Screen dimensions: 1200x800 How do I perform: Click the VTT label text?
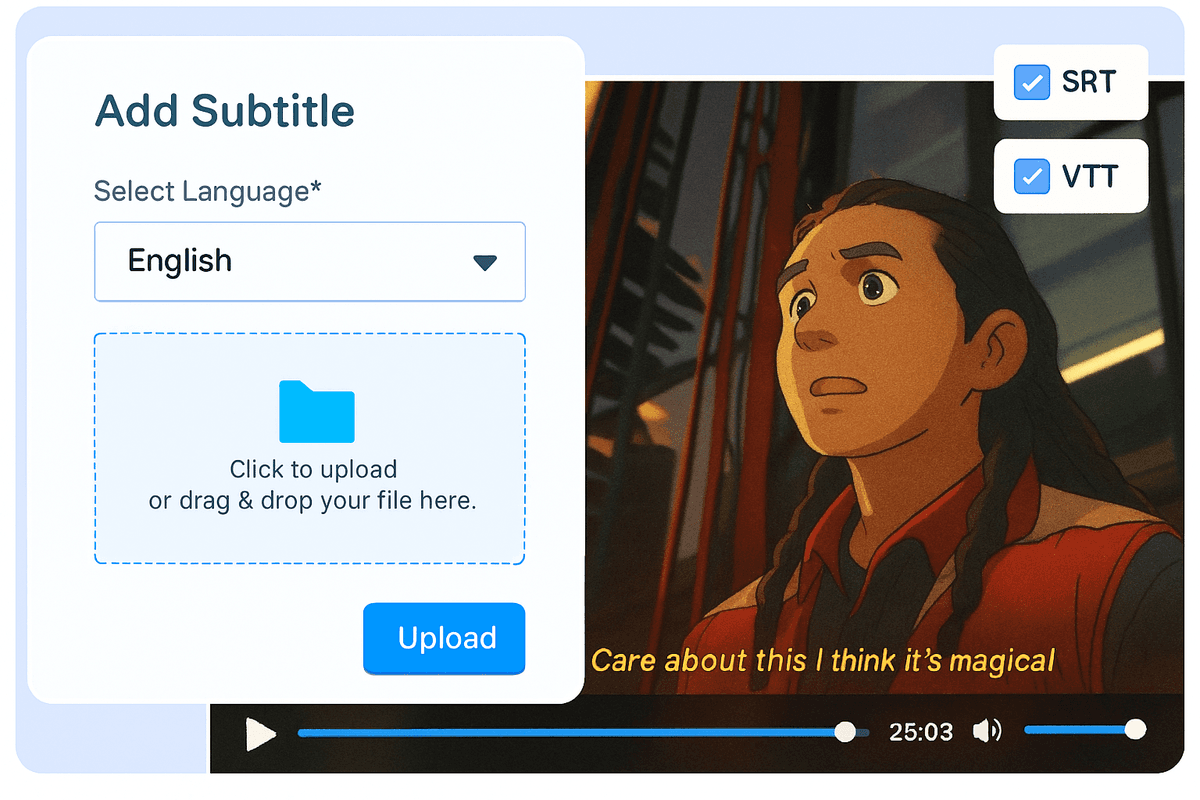[x=1089, y=177]
